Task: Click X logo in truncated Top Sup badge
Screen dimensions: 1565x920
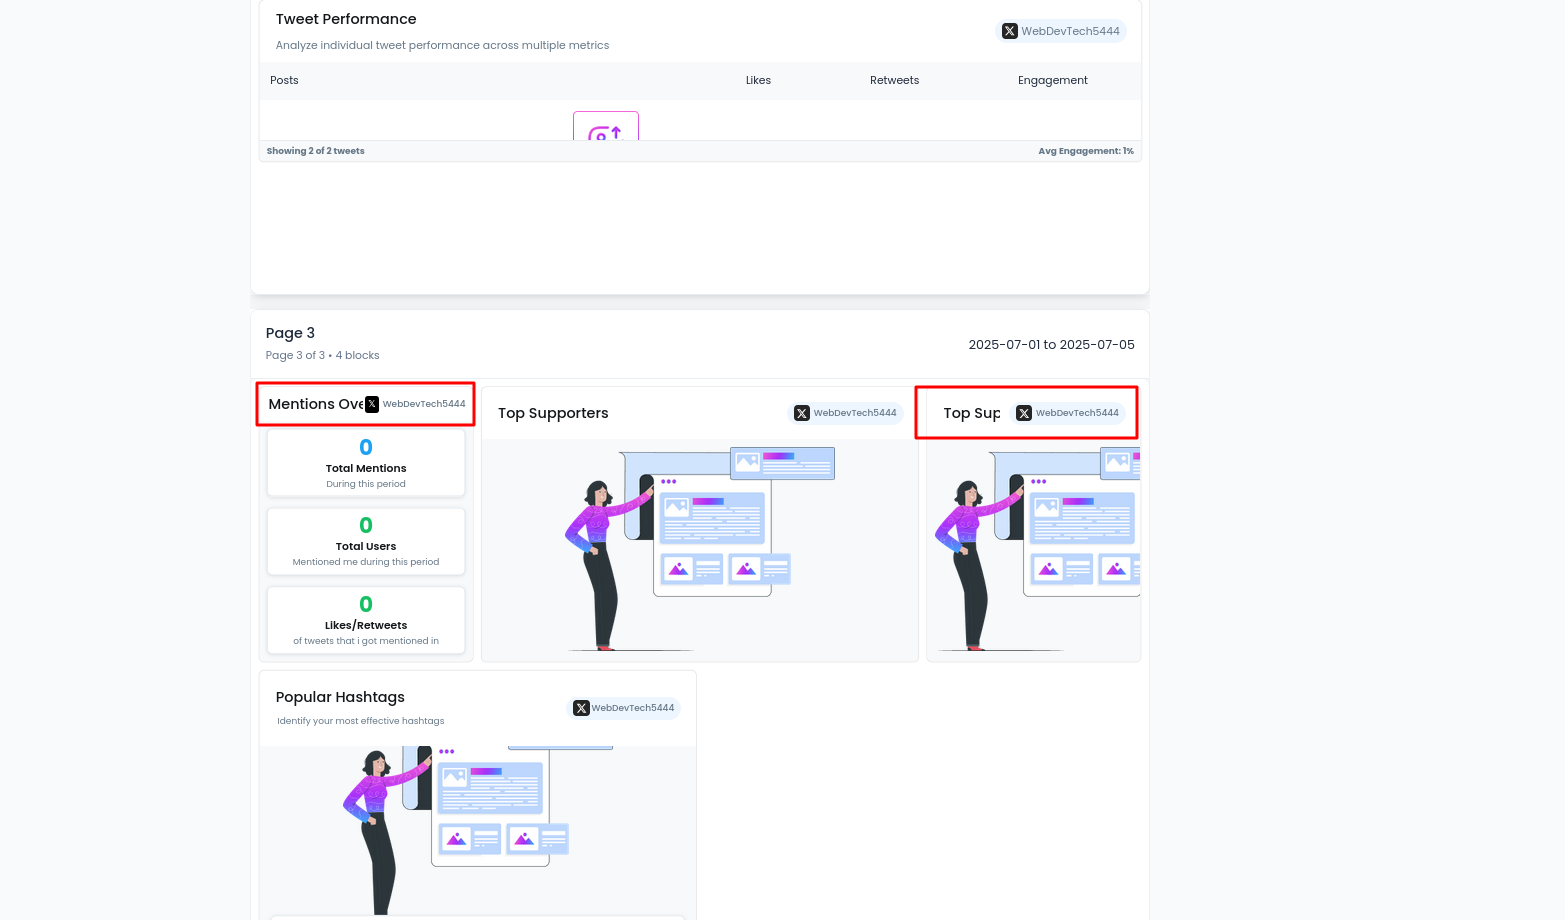Action: (1024, 413)
